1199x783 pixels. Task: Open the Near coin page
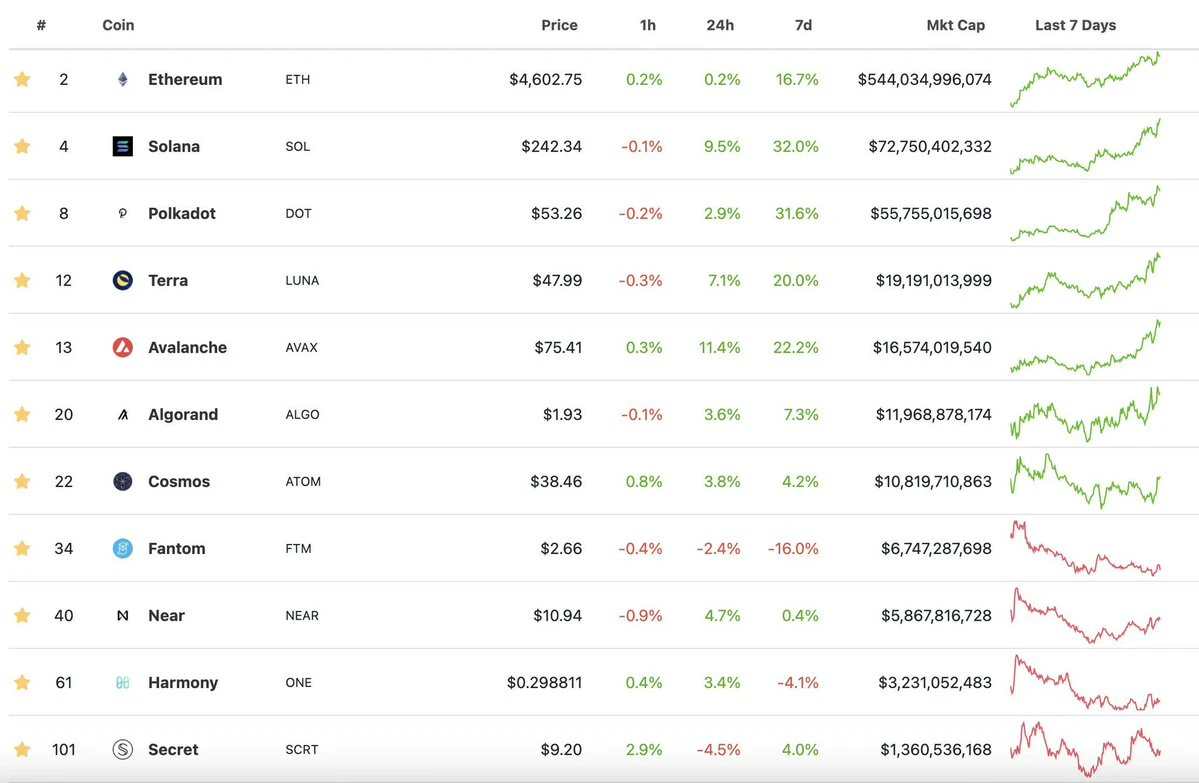pos(166,616)
